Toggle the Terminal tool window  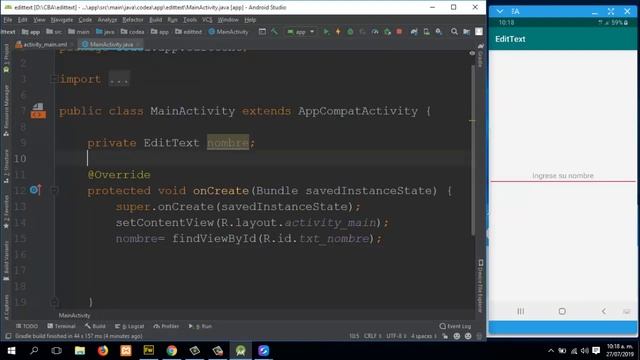pyautogui.click(x=61, y=326)
